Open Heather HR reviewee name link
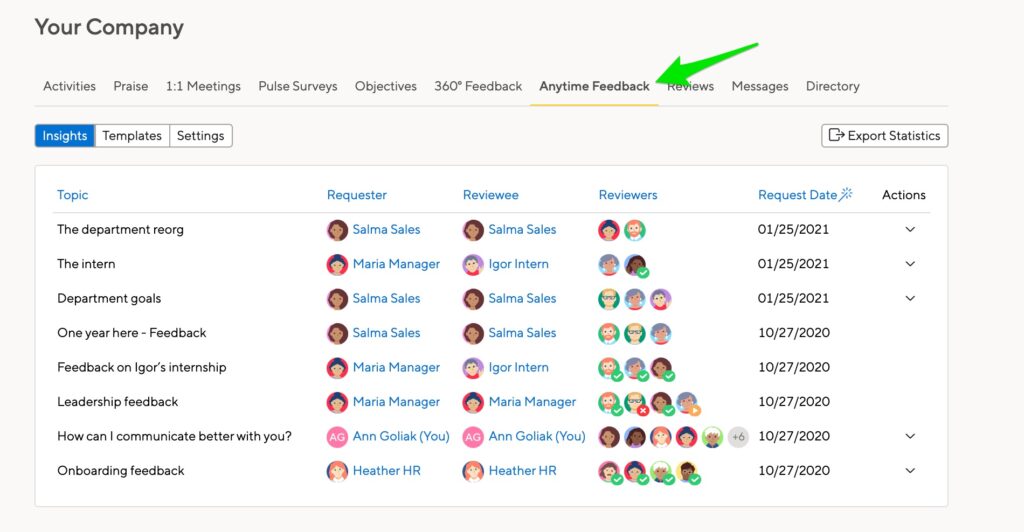The height and width of the screenshot is (532, 1024). tap(522, 471)
